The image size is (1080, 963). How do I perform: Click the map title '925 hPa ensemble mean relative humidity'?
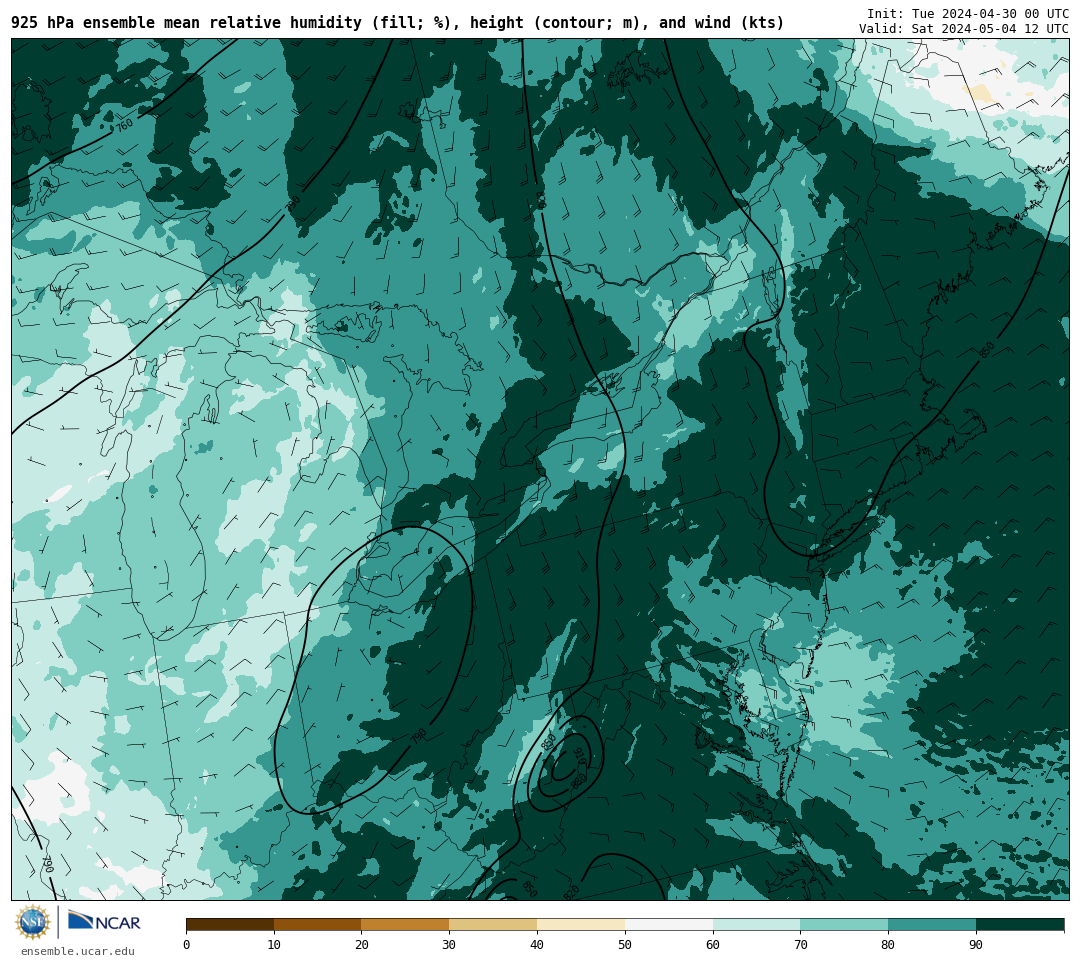coord(186,23)
